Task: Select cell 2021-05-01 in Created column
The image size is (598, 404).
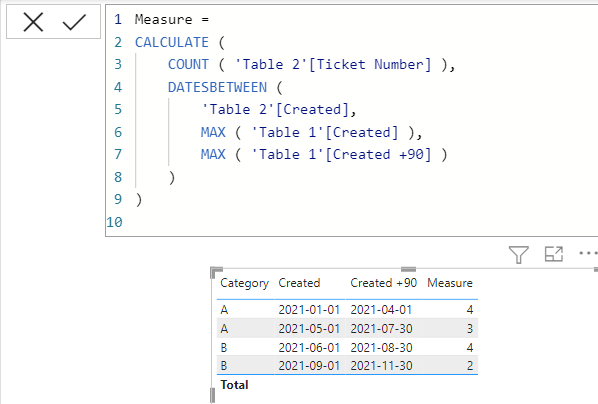Action: point(309,328)
